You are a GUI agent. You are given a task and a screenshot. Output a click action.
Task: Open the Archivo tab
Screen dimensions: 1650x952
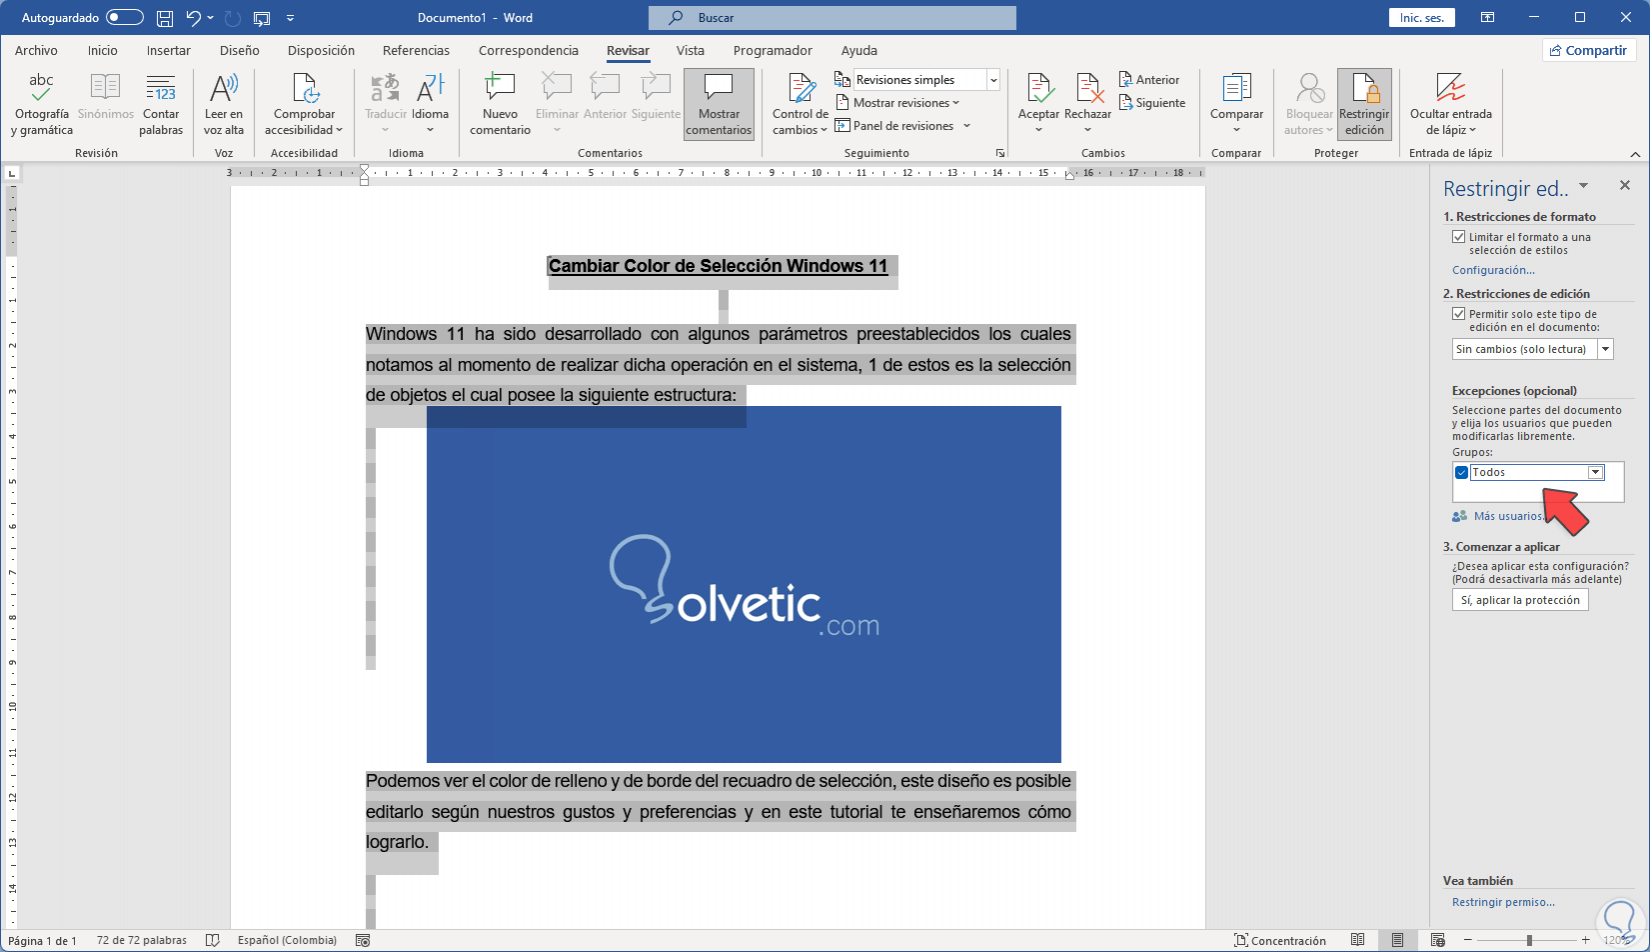(x=36, y=50)
